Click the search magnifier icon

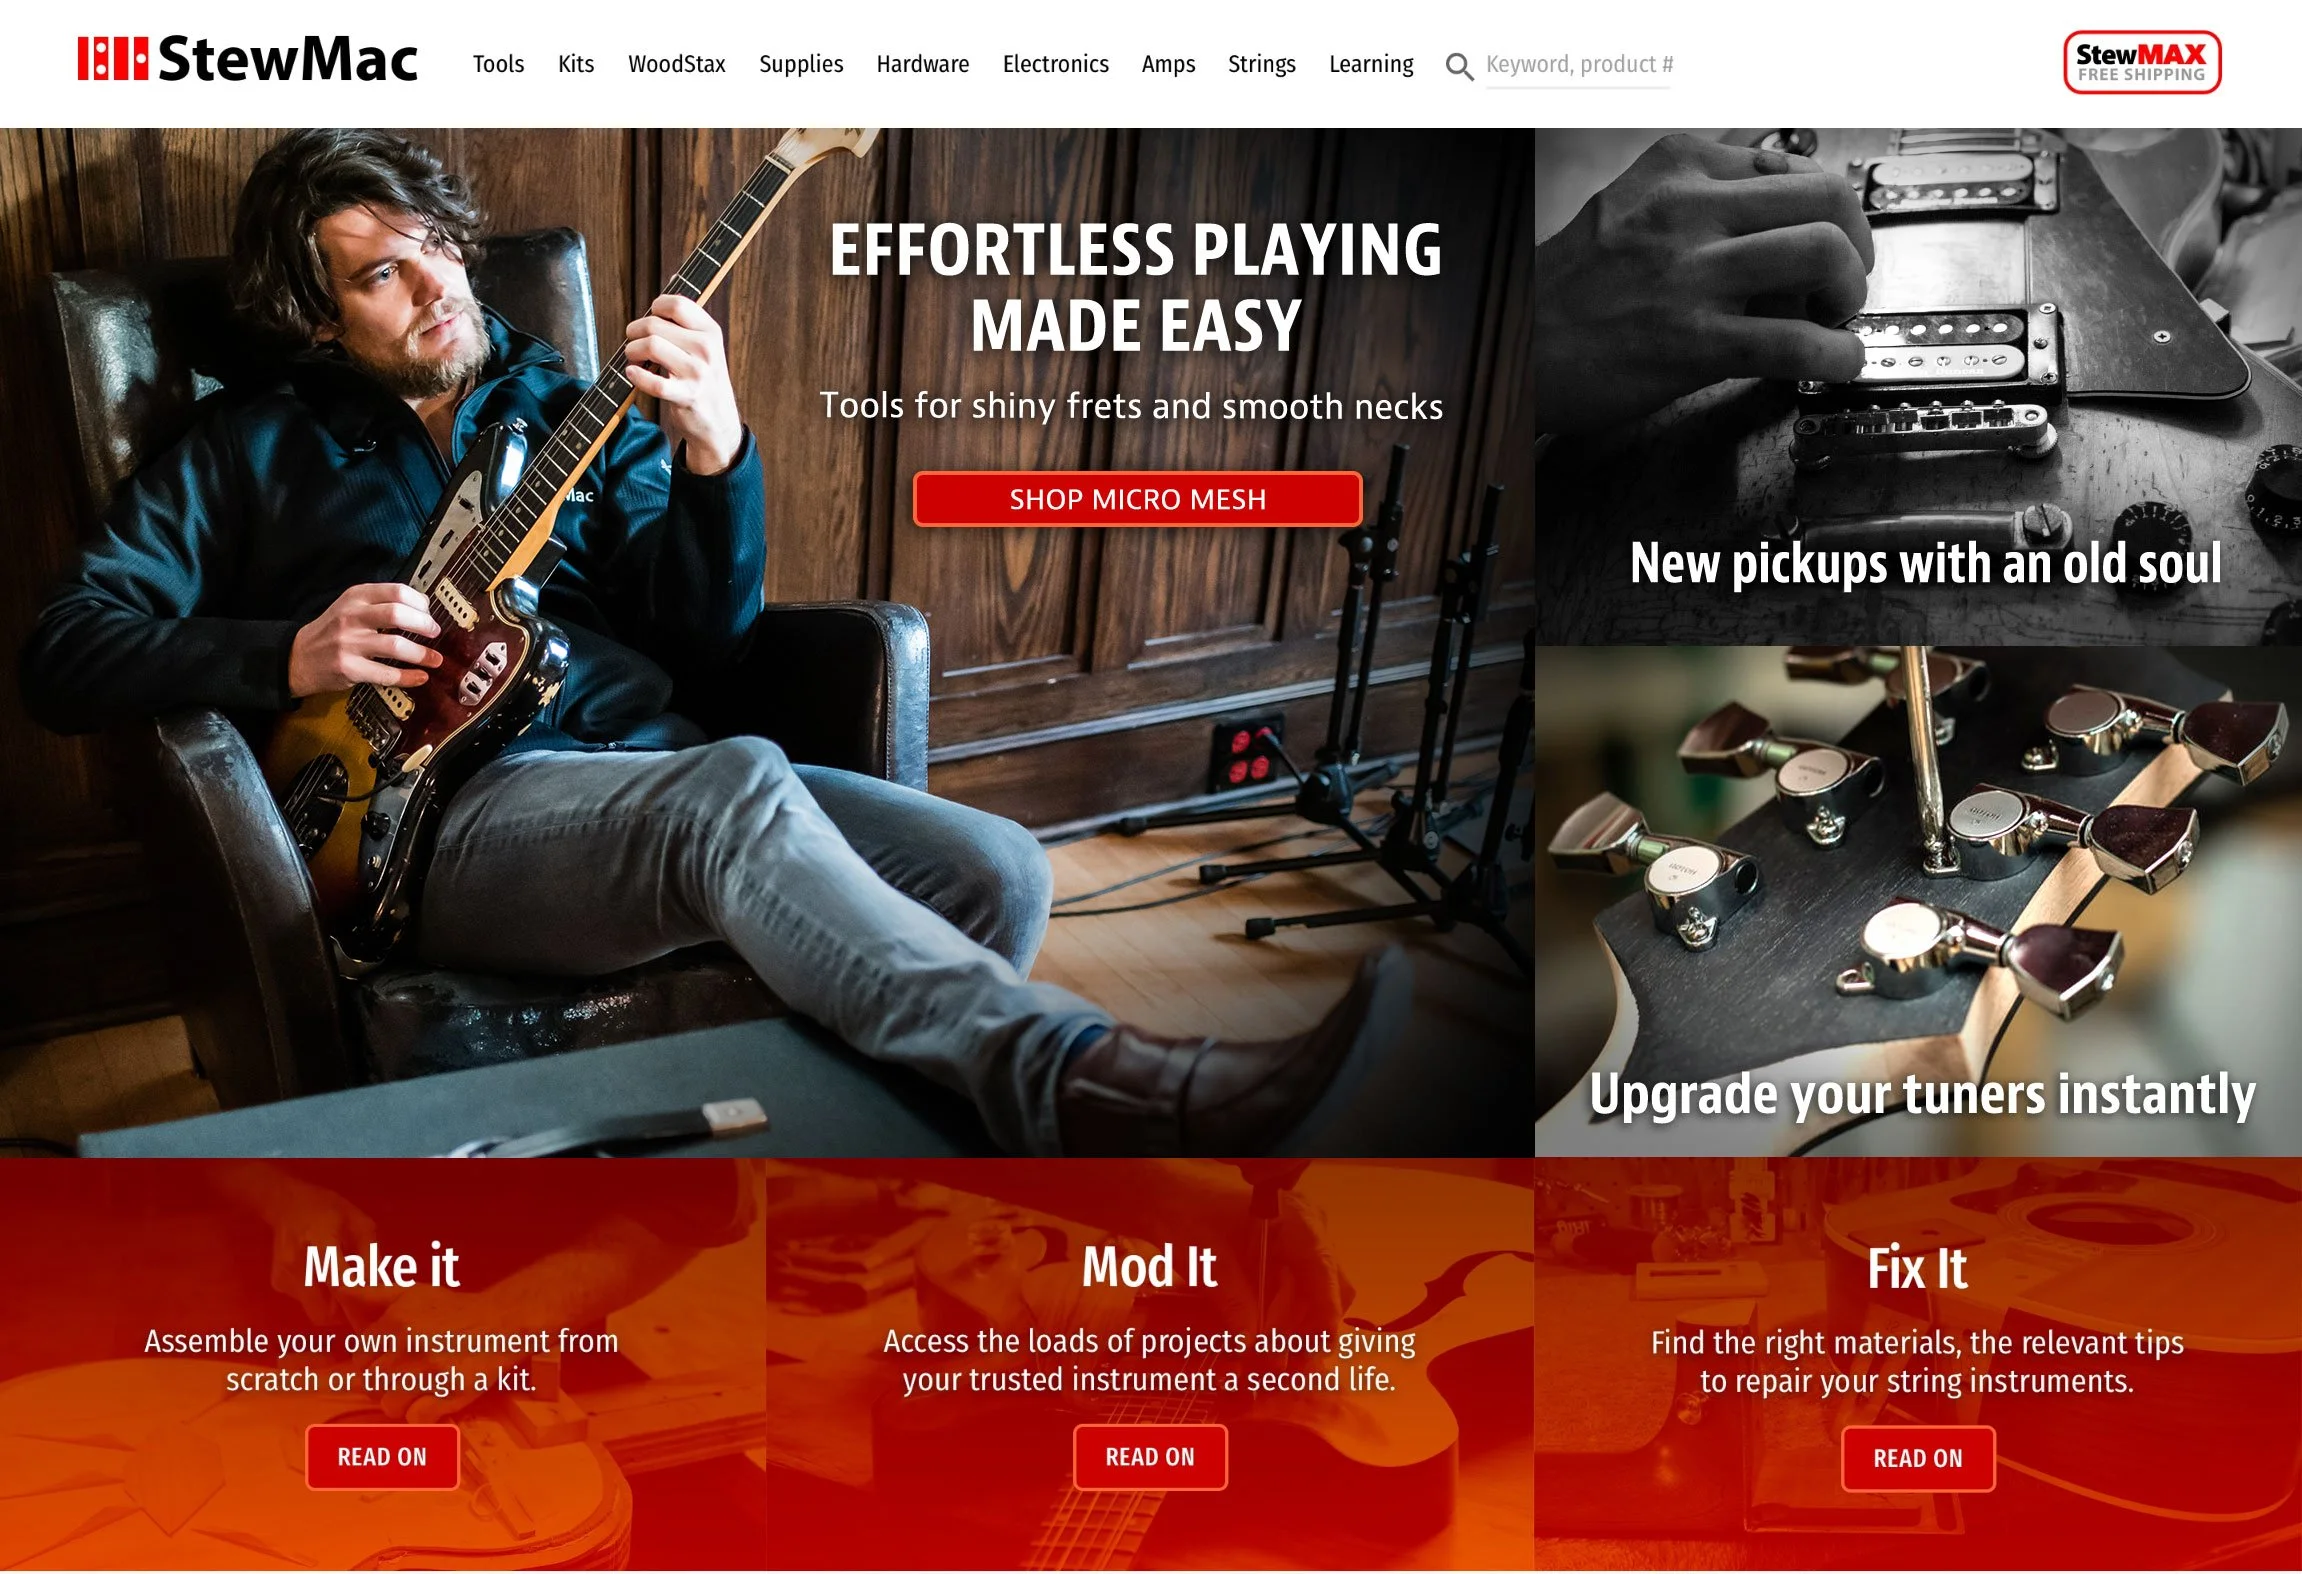tap(1459, 67)
